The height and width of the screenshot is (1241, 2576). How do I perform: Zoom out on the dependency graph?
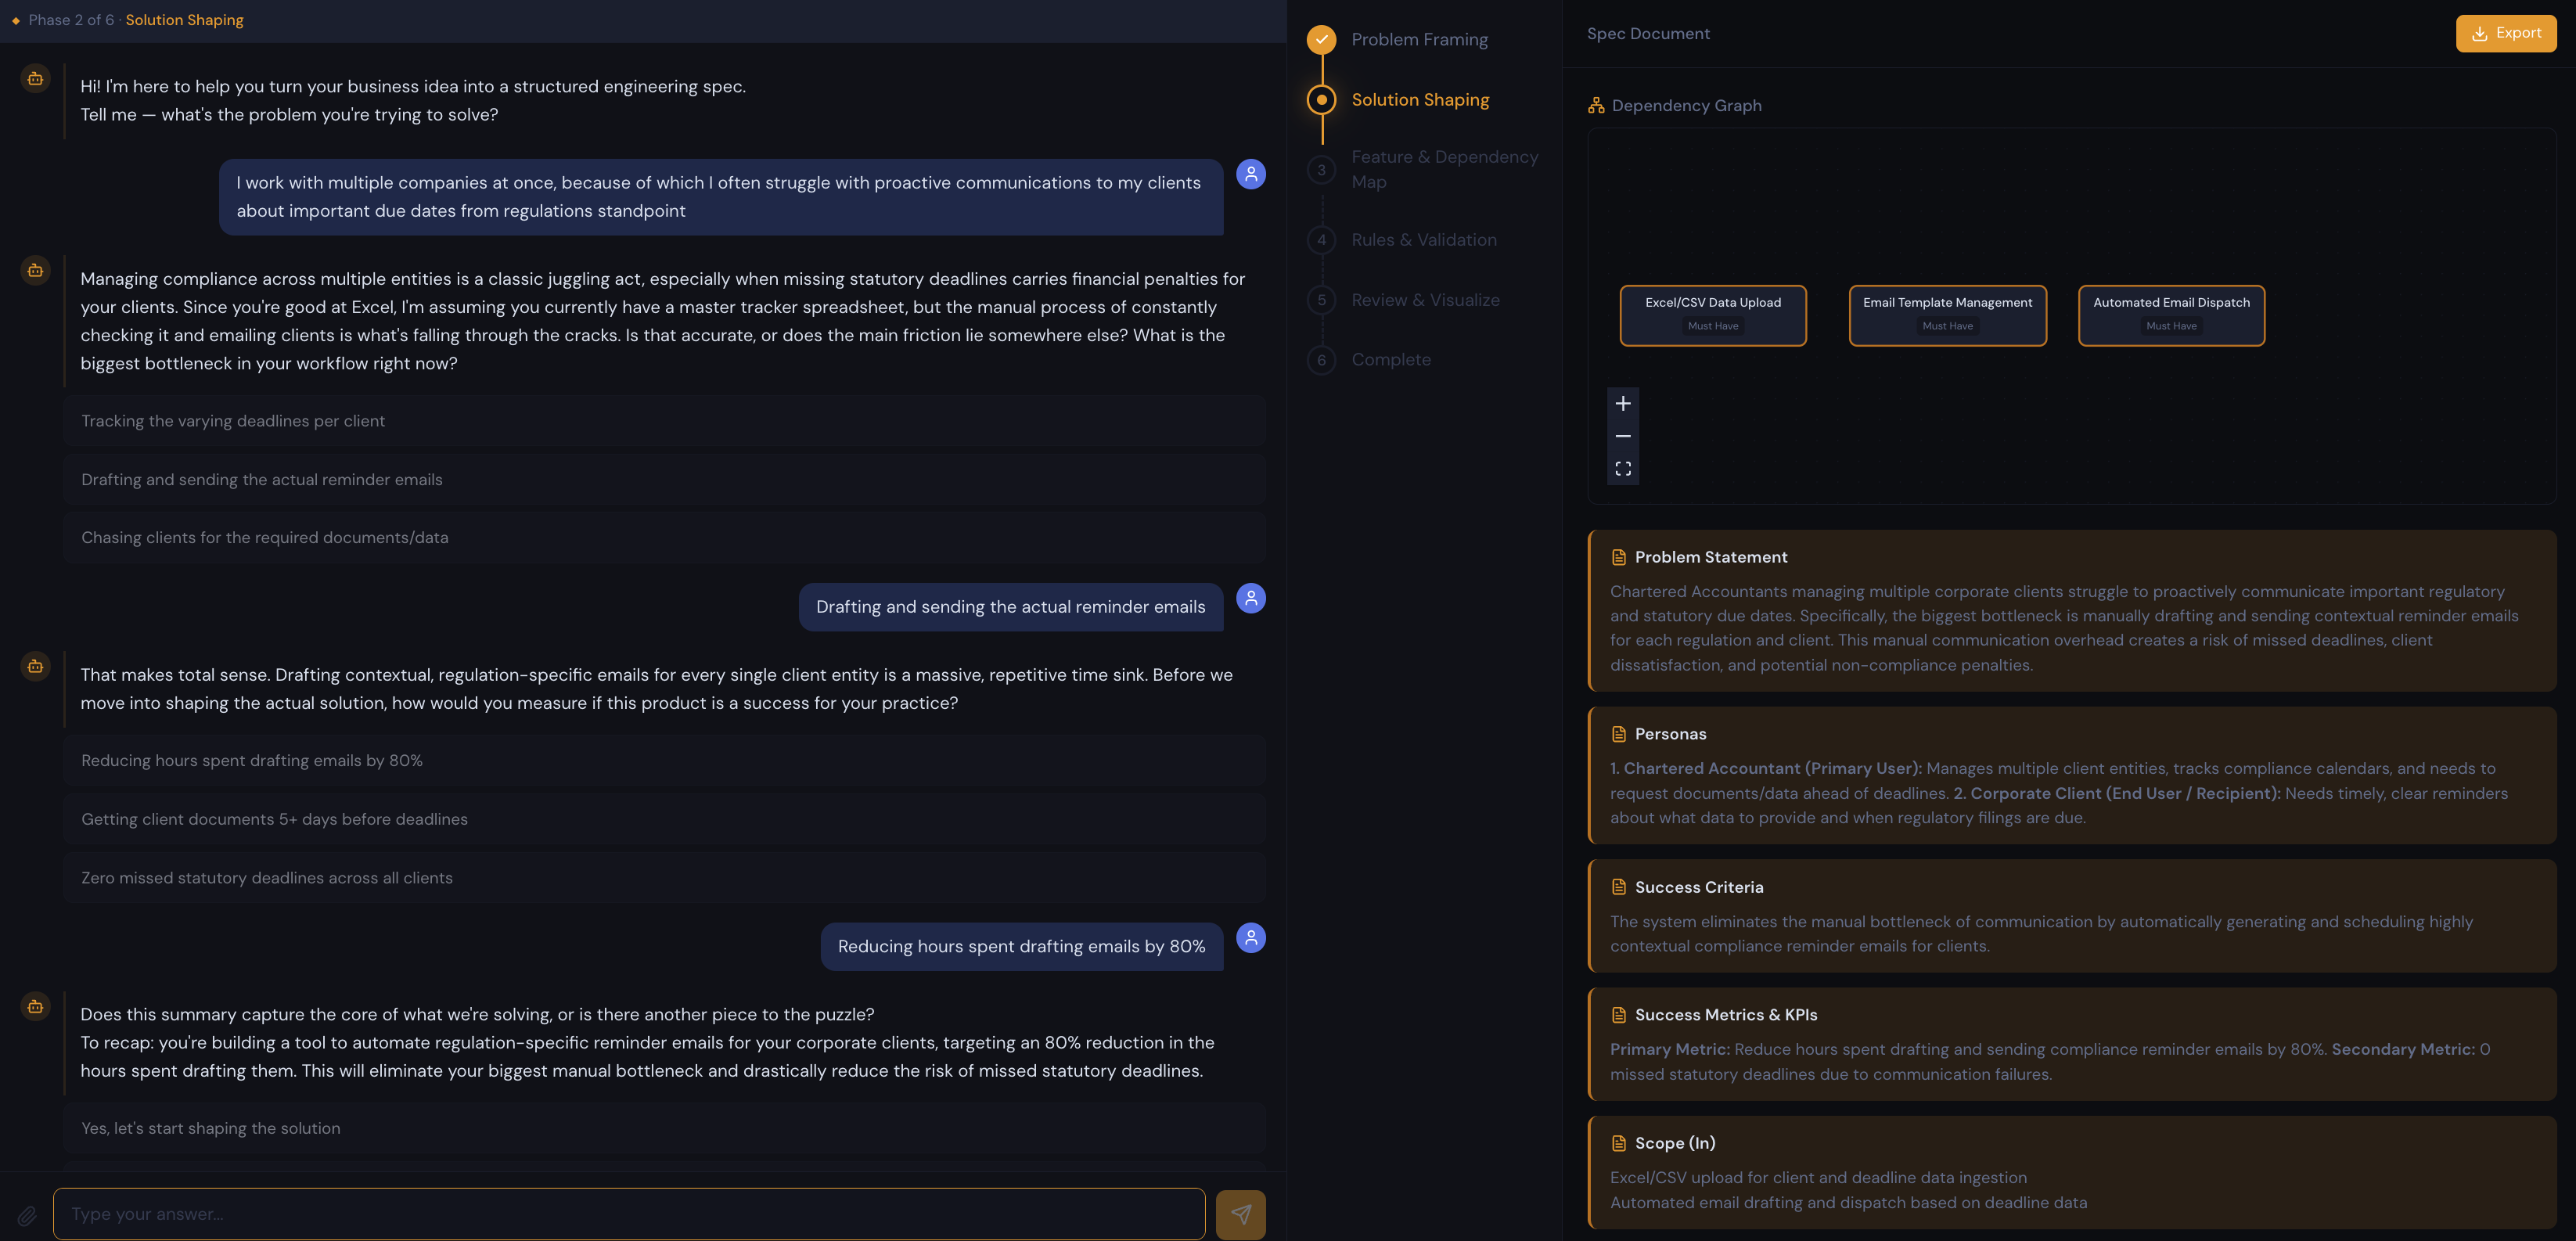(x=1623, y=436)
